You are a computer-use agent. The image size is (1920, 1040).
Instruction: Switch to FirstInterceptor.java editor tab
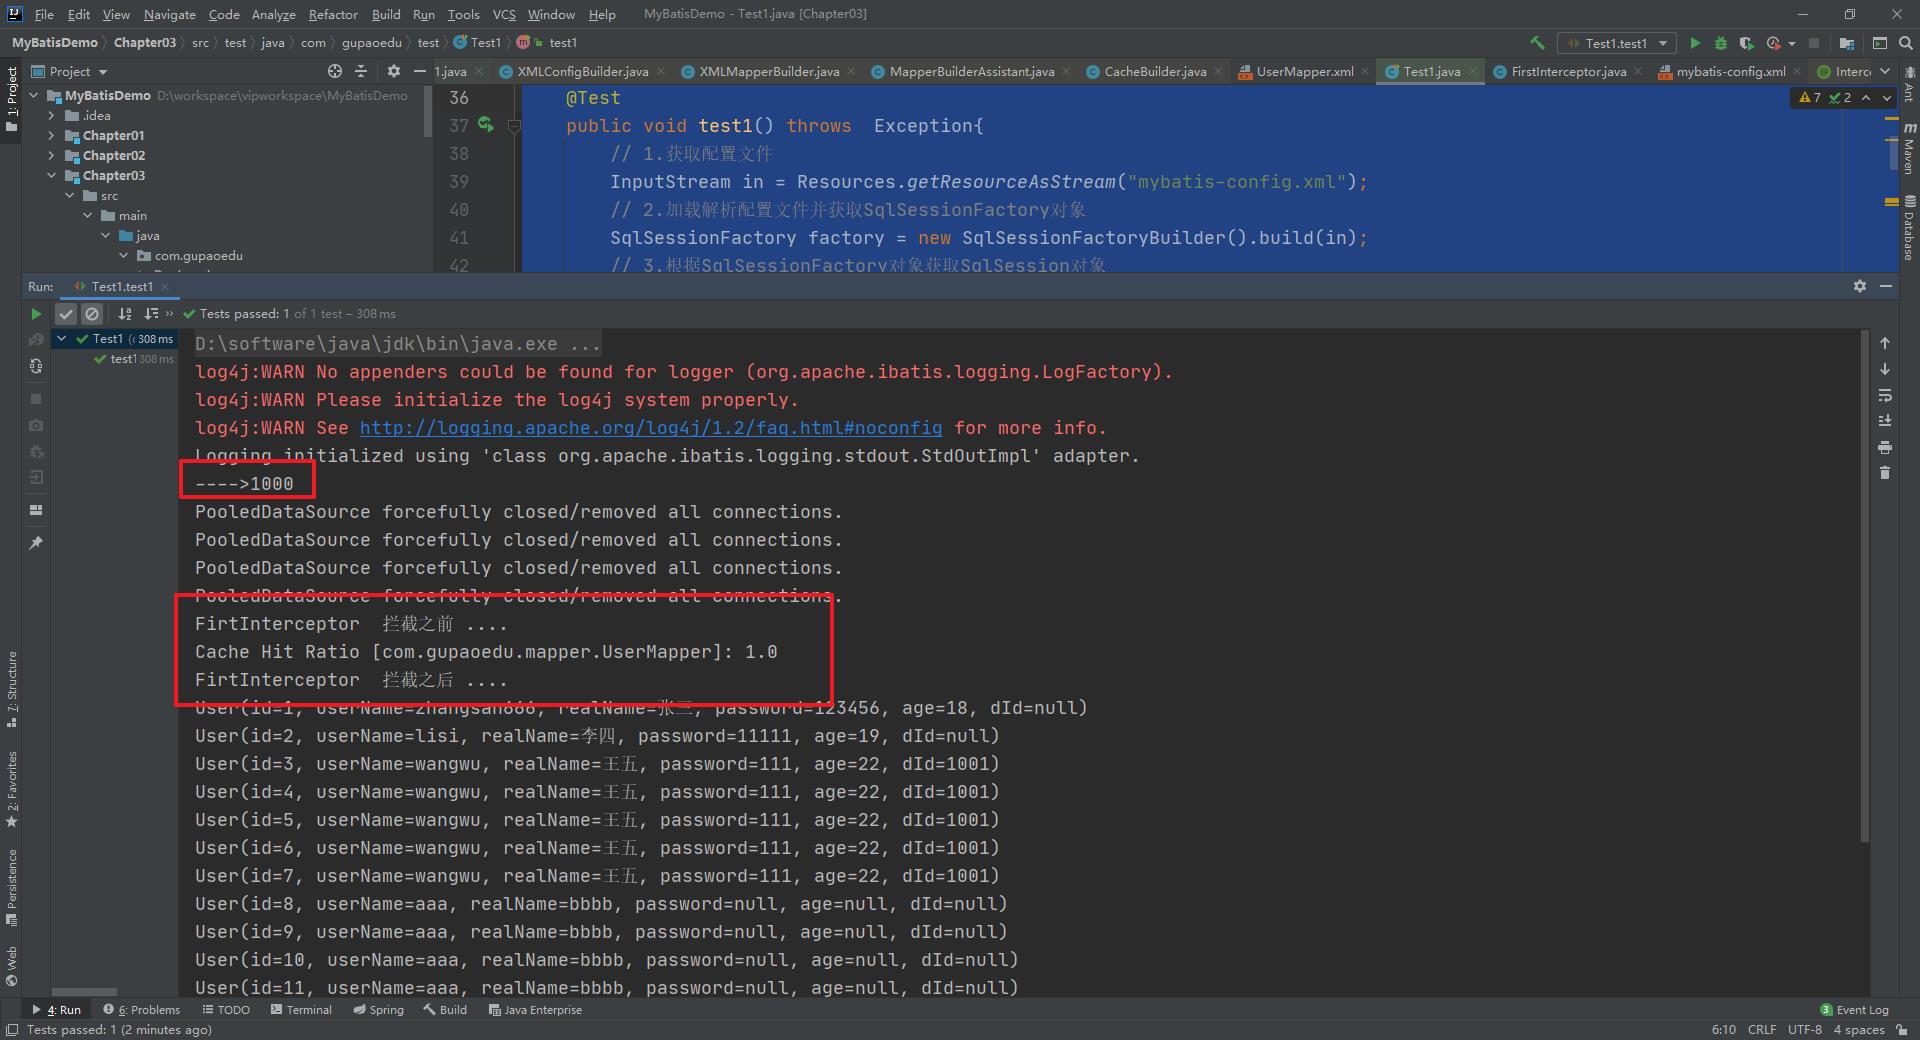pyautogui.click(x=1568, y=71)
